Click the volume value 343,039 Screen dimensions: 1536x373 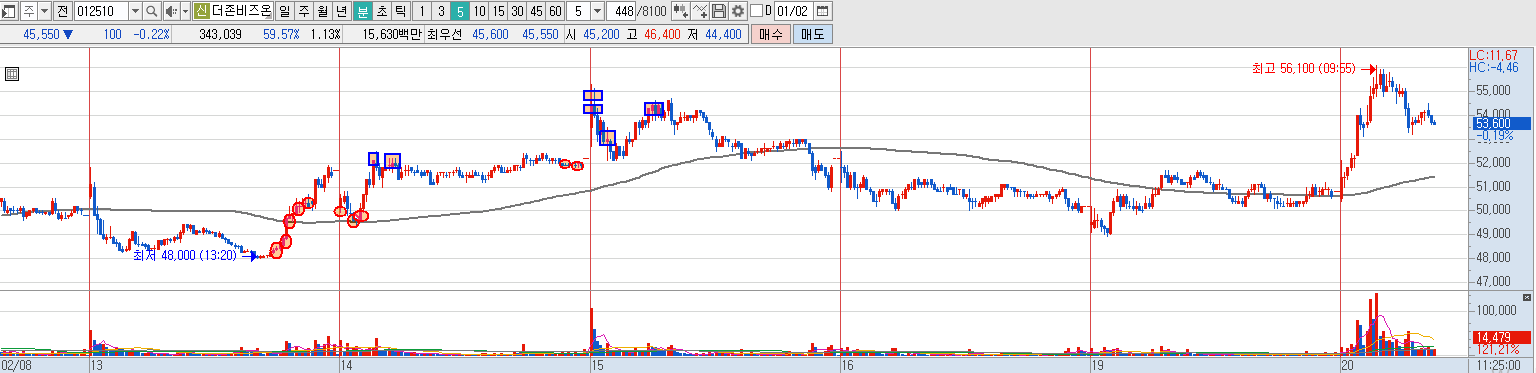(x=221, y=34)
